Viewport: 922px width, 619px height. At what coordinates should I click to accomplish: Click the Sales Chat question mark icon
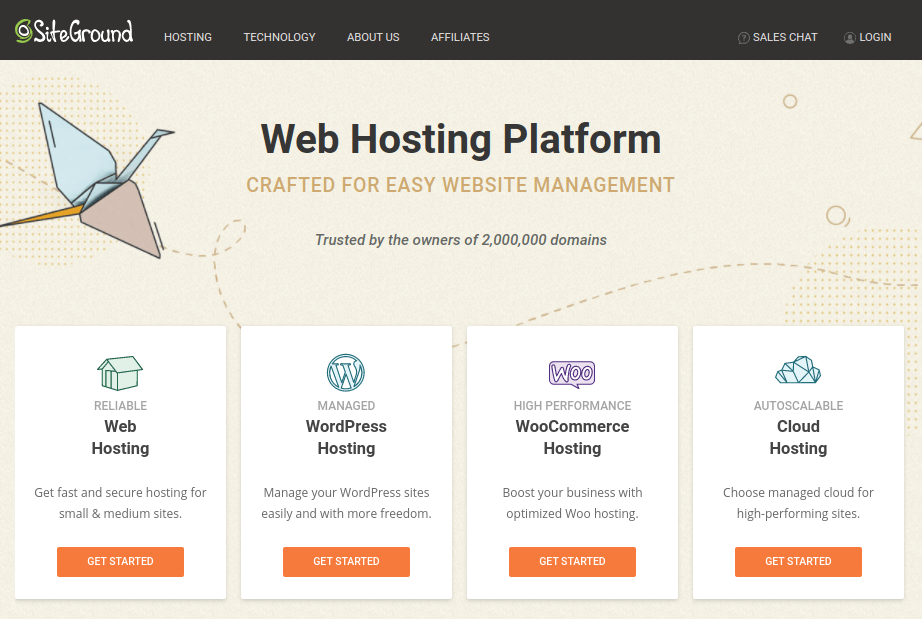(x=743, y=38)
